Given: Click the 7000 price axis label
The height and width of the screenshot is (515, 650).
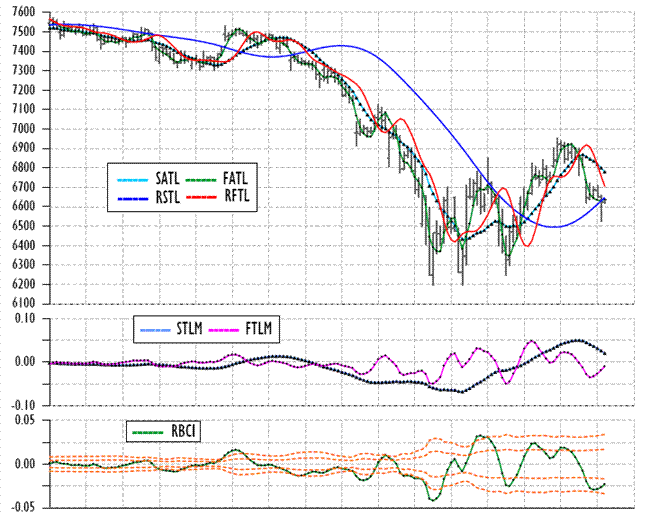Looking at the screenshot, I should pos(24,129).
